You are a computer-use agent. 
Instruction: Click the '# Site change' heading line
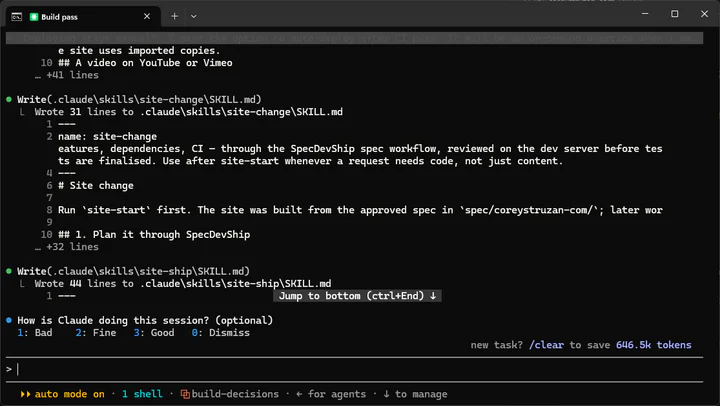coord(96,186)
